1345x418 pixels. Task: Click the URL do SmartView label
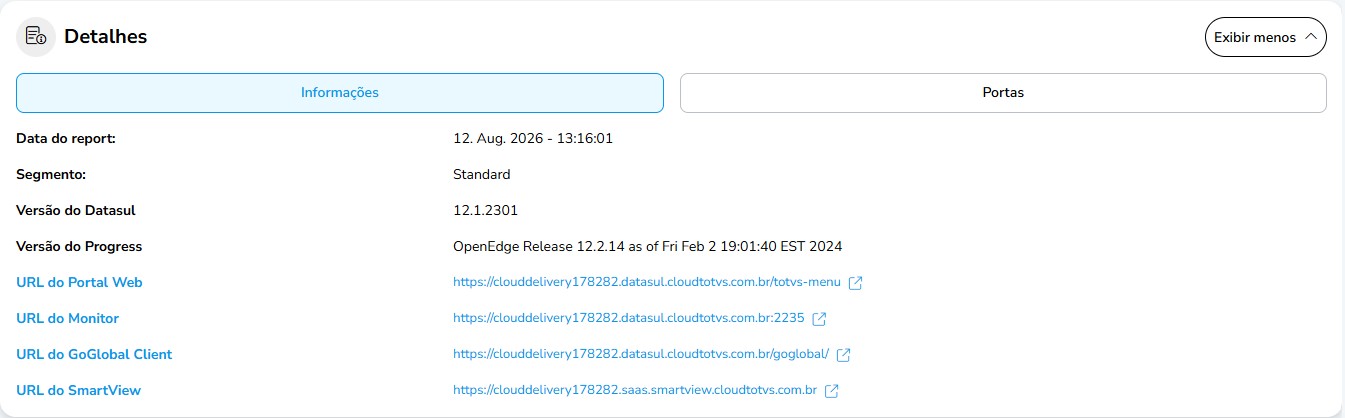tap(78, 391)
